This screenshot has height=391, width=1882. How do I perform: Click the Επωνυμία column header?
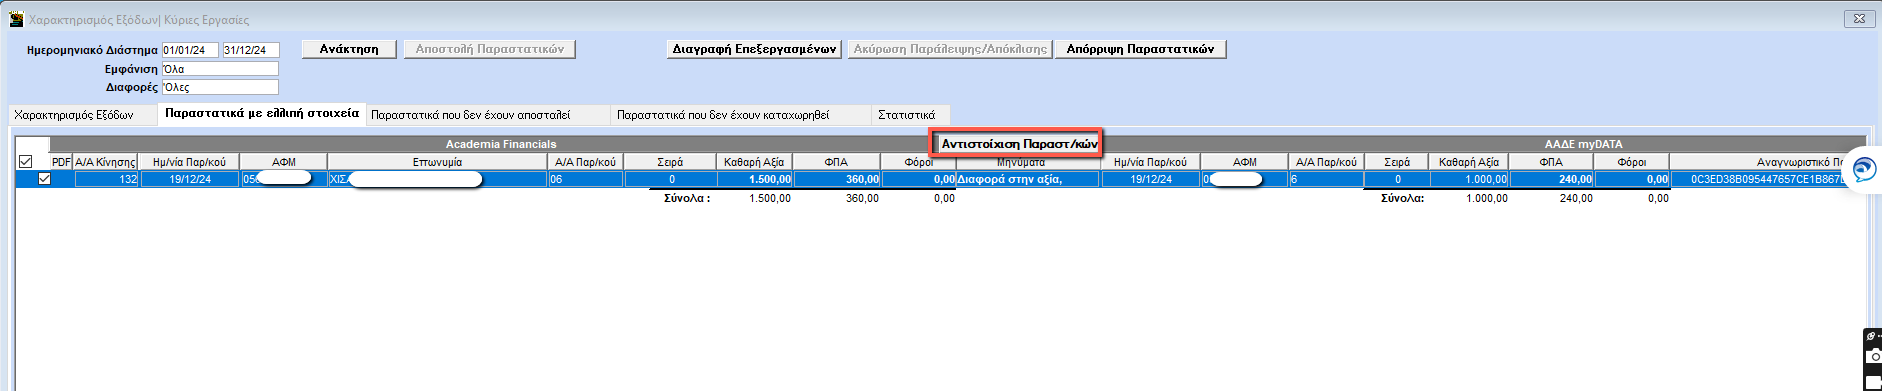point(437,162)
